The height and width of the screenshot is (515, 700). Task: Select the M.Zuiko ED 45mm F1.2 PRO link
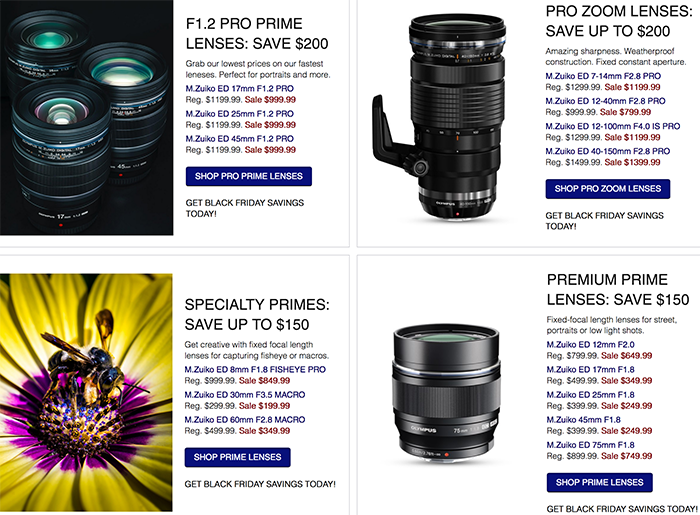pos(239,138)
